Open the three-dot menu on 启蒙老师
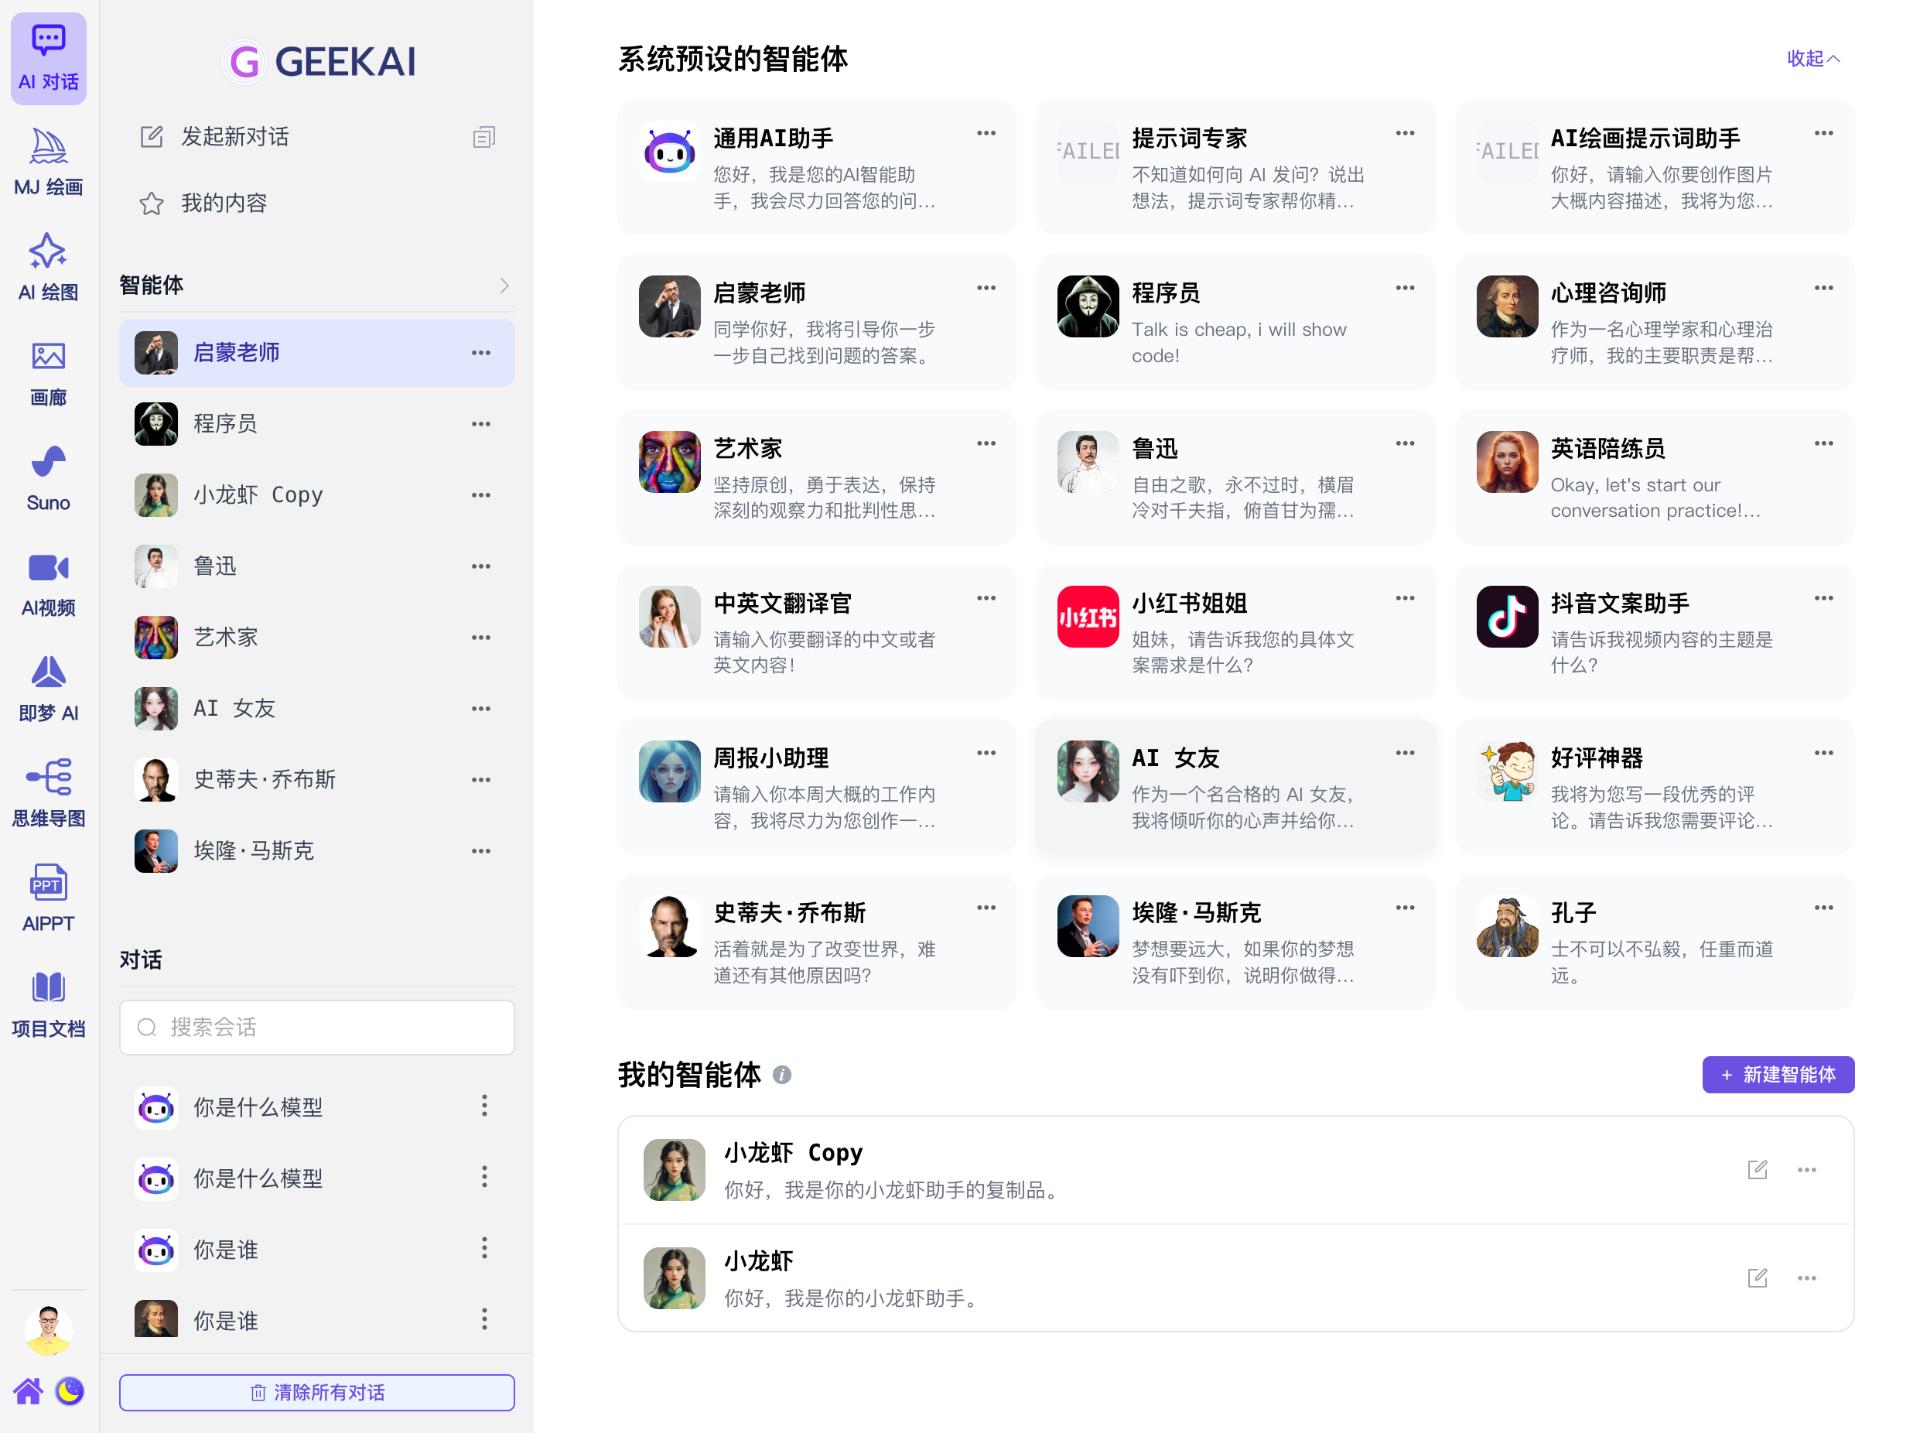The image size is (1920, 1433). [481, 352]
